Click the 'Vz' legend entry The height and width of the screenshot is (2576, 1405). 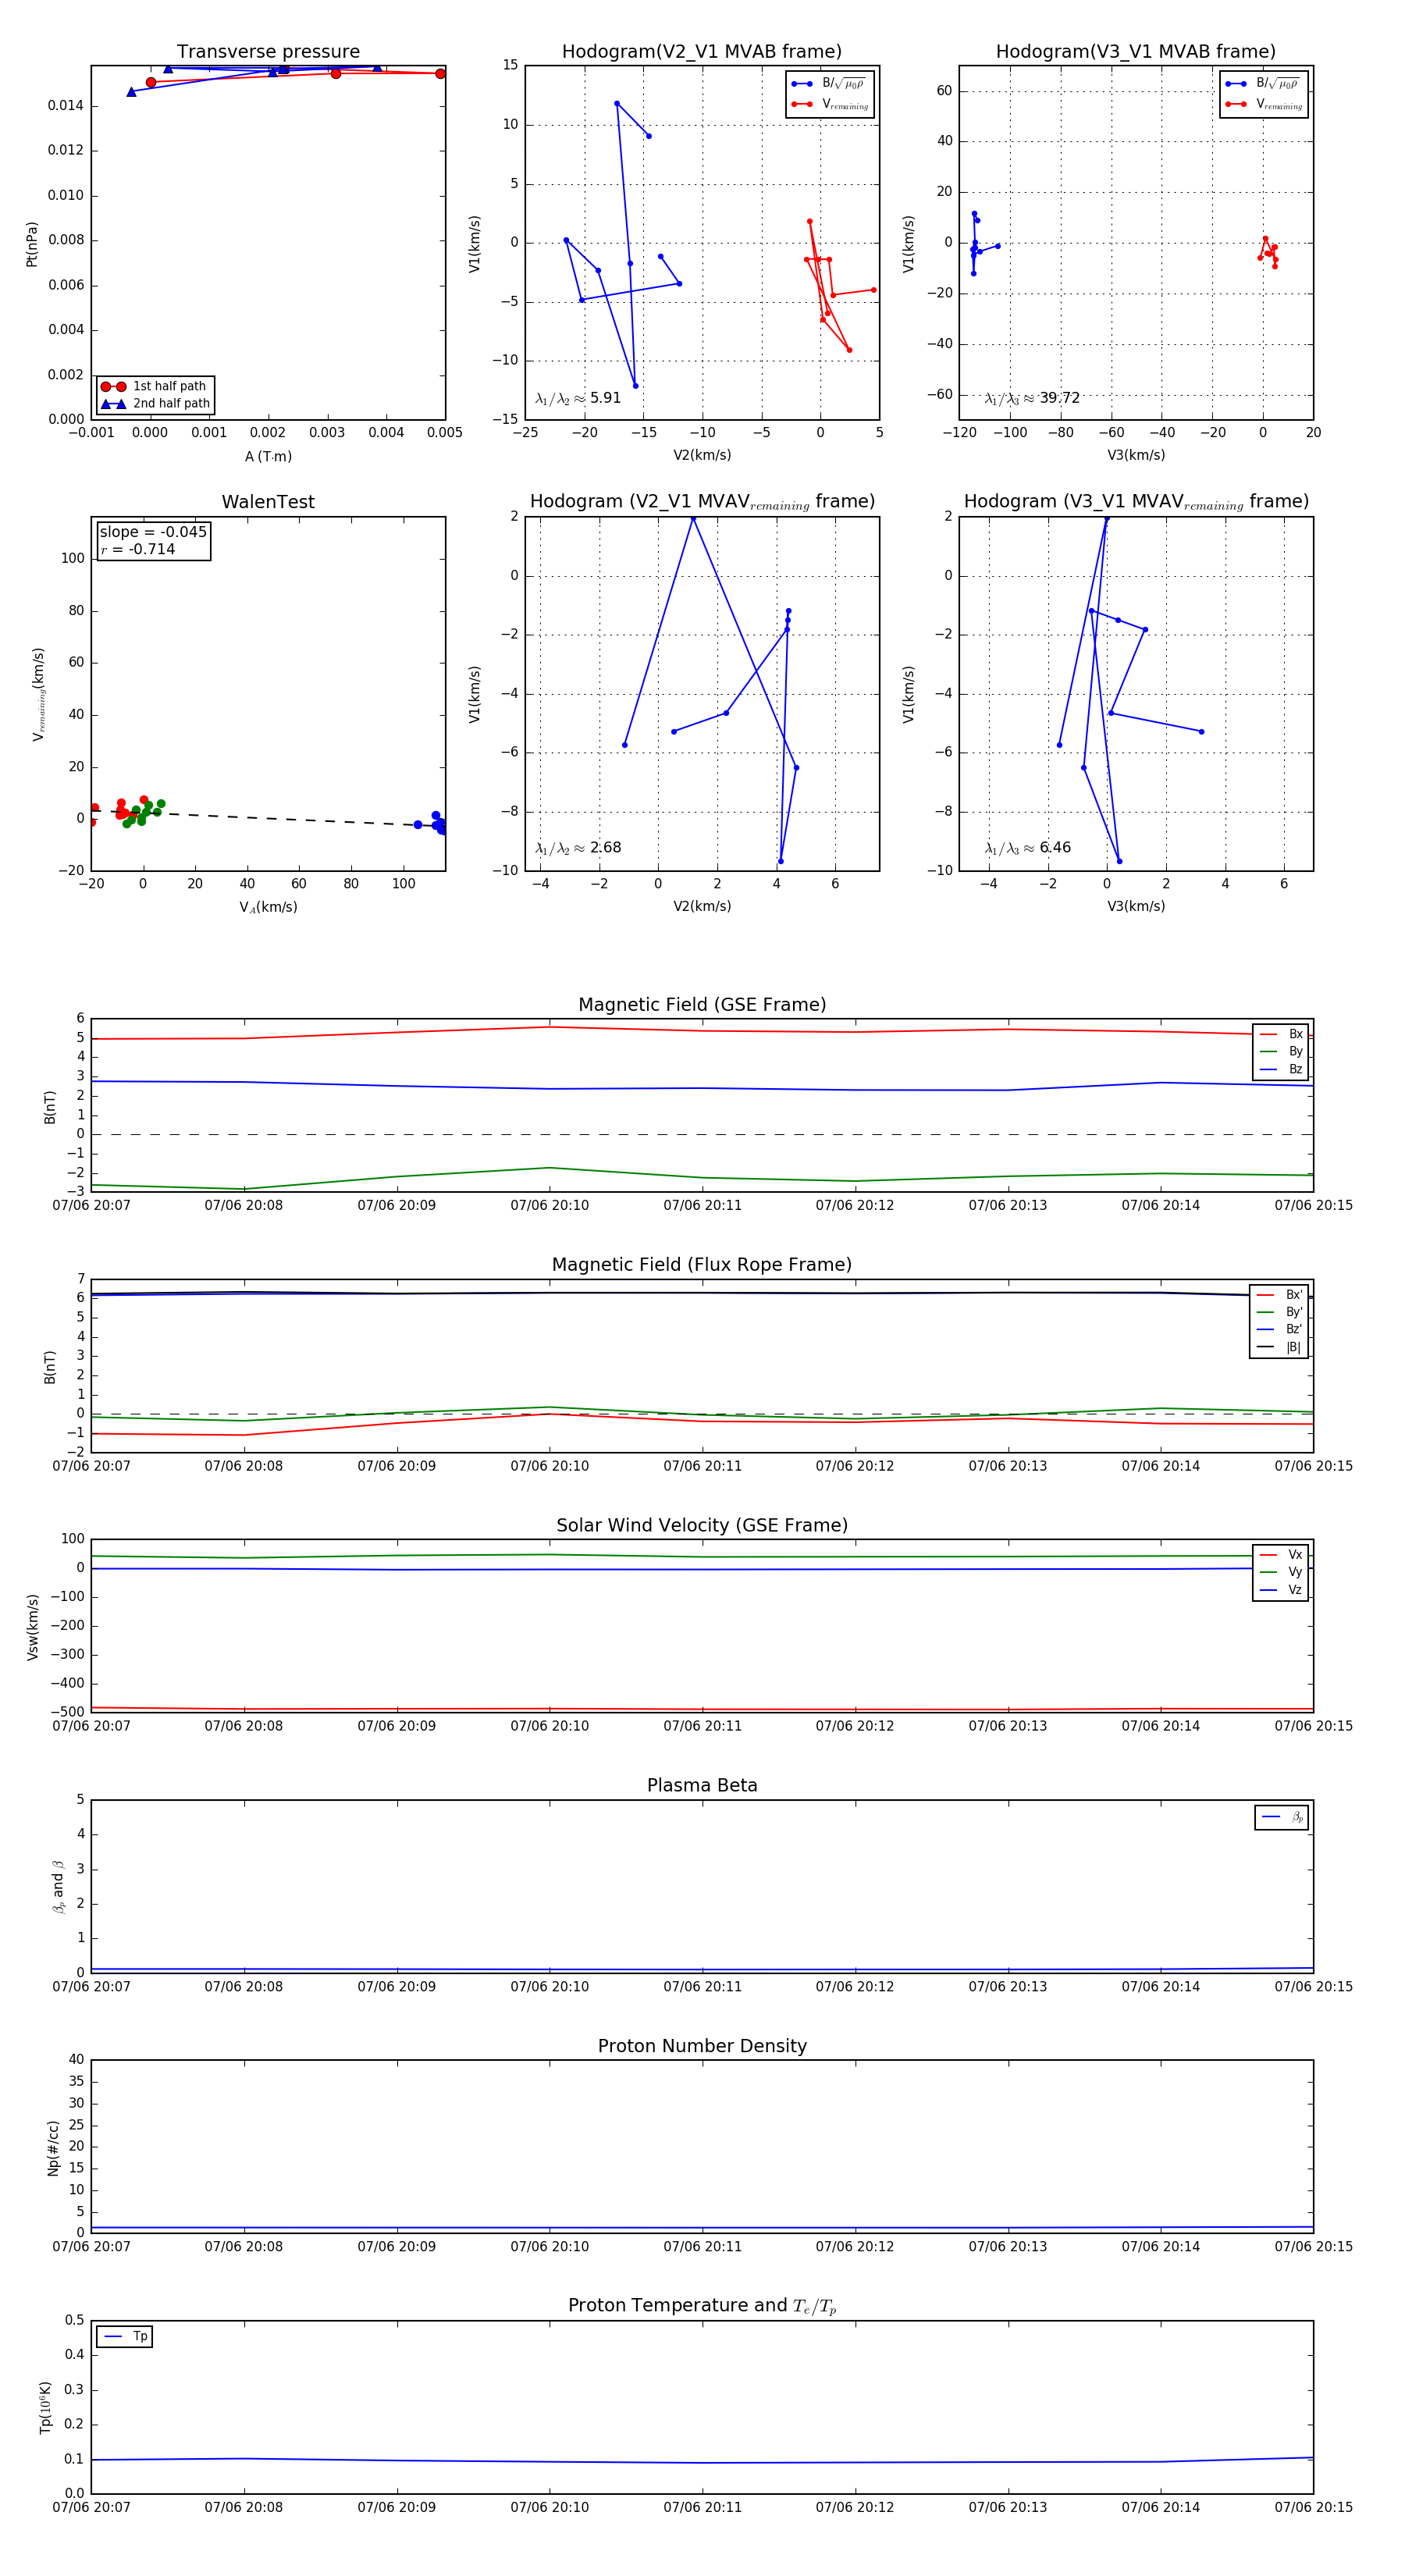click(1281, 1590)
